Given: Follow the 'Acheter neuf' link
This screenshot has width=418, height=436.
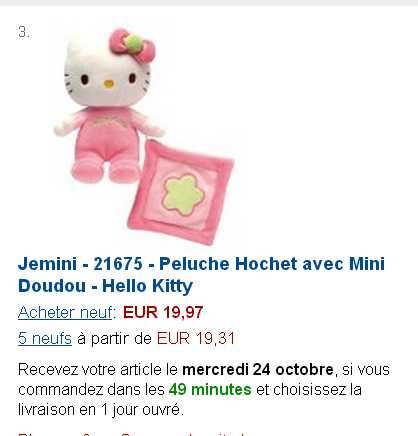Looking at the screenshot, I should click(65, 313).
